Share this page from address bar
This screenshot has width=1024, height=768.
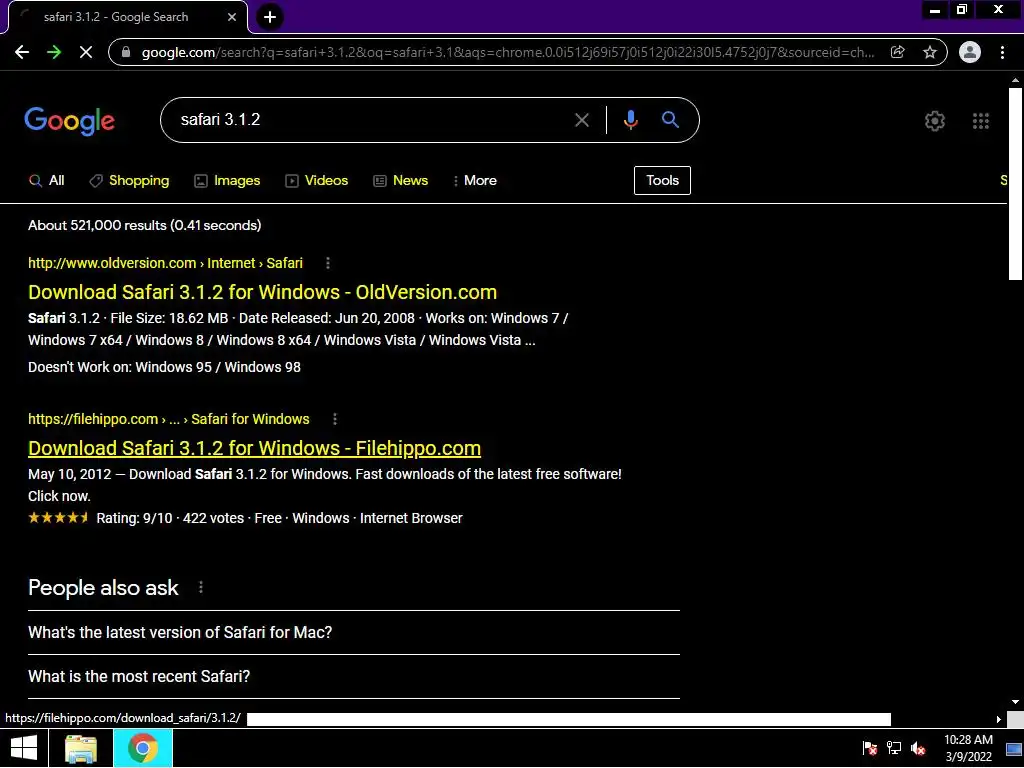click(x=898, y=52)
